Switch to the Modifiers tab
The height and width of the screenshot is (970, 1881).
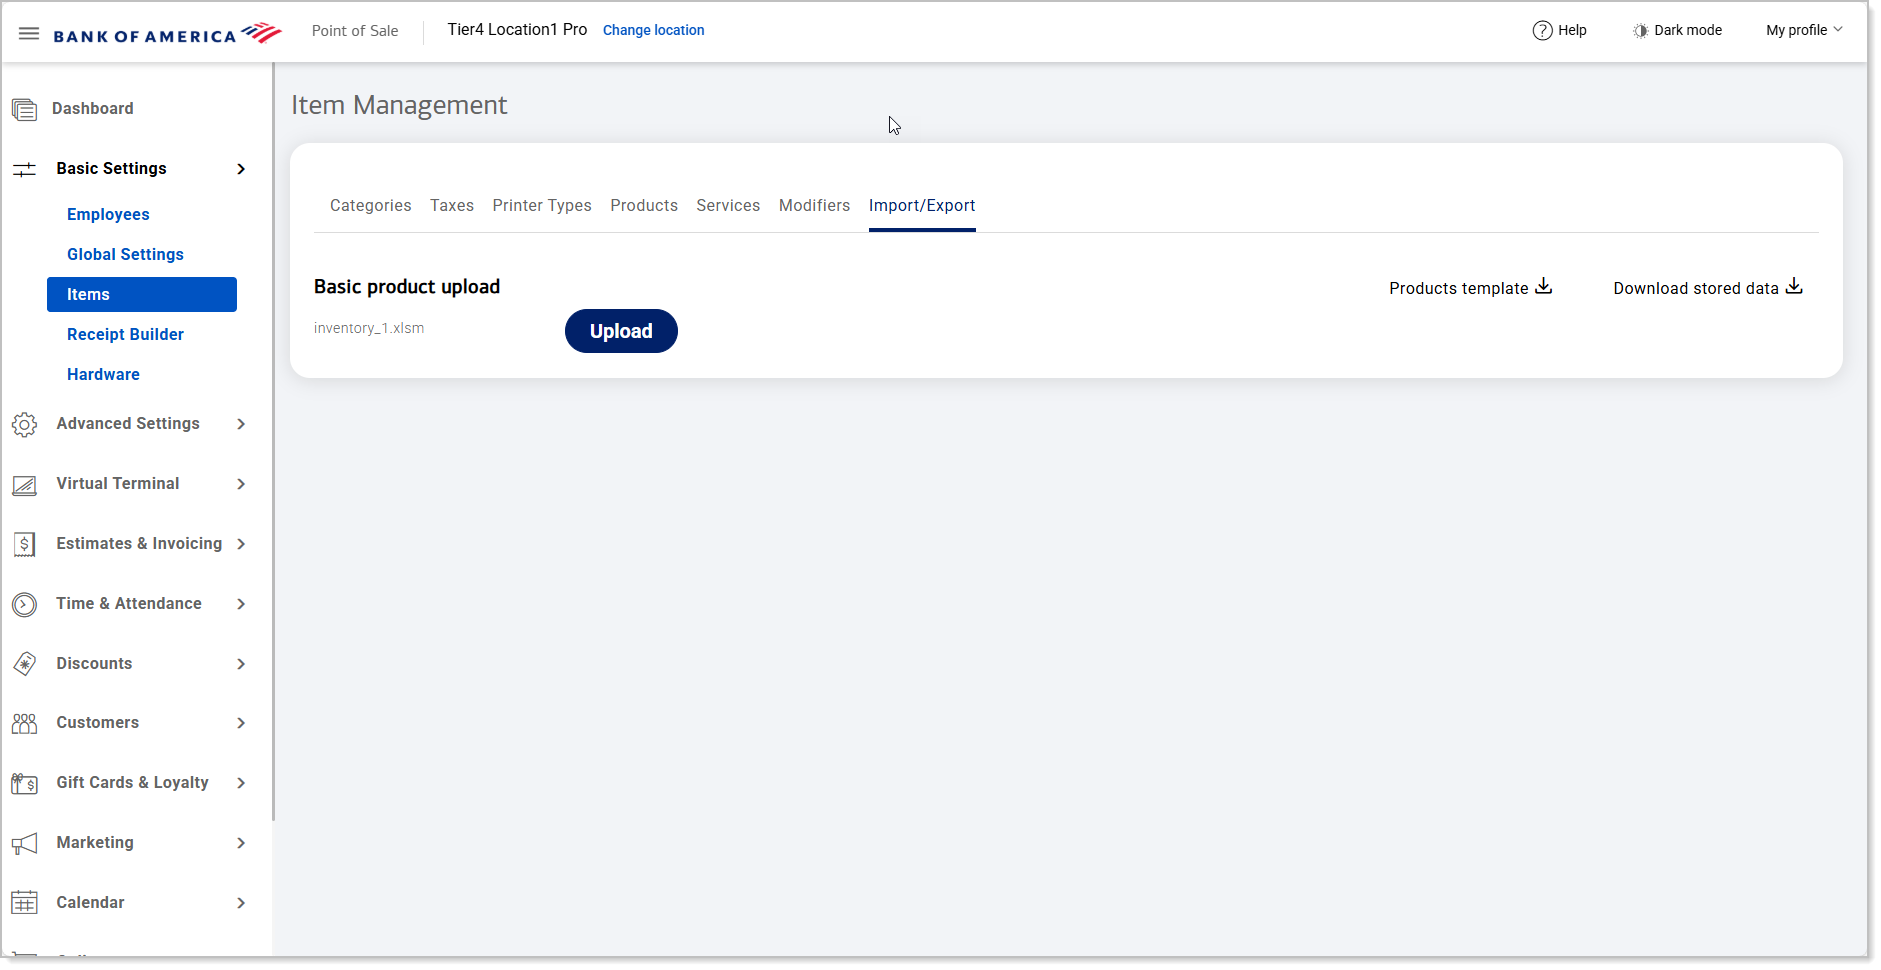pos(814,205)
